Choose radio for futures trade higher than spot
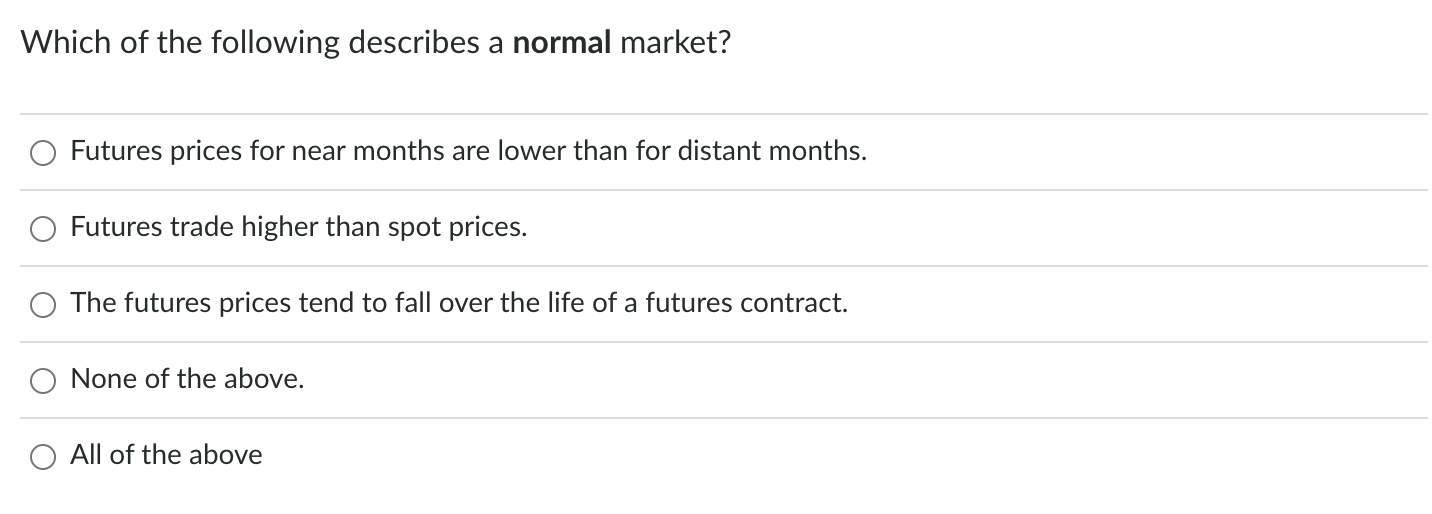 click(43, 229)
